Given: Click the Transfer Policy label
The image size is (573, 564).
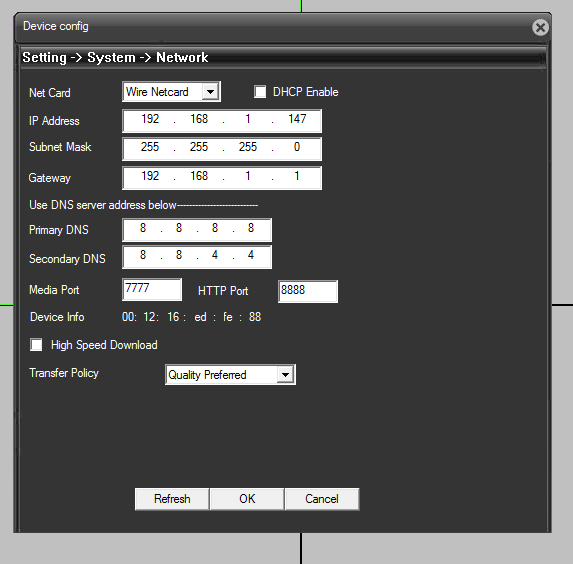Looking at the screenshot, I should 64,373.
